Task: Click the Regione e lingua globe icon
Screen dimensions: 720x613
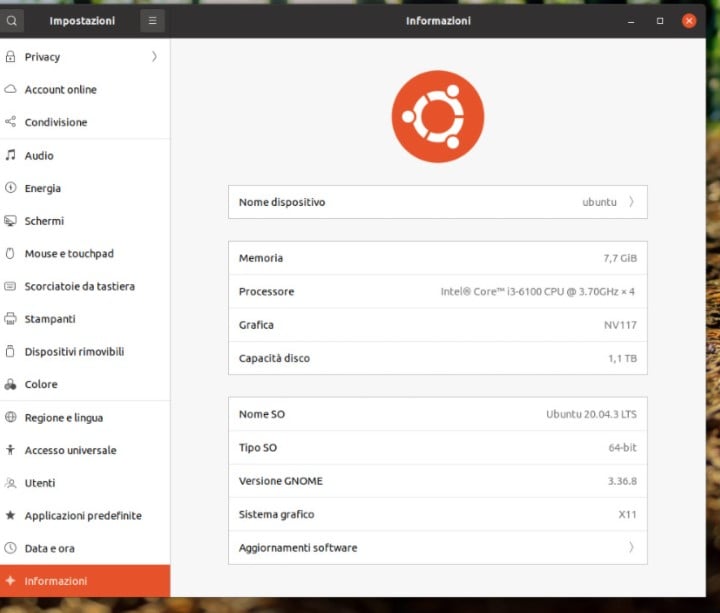Action: pyautogui.click(x=10, y=417)
